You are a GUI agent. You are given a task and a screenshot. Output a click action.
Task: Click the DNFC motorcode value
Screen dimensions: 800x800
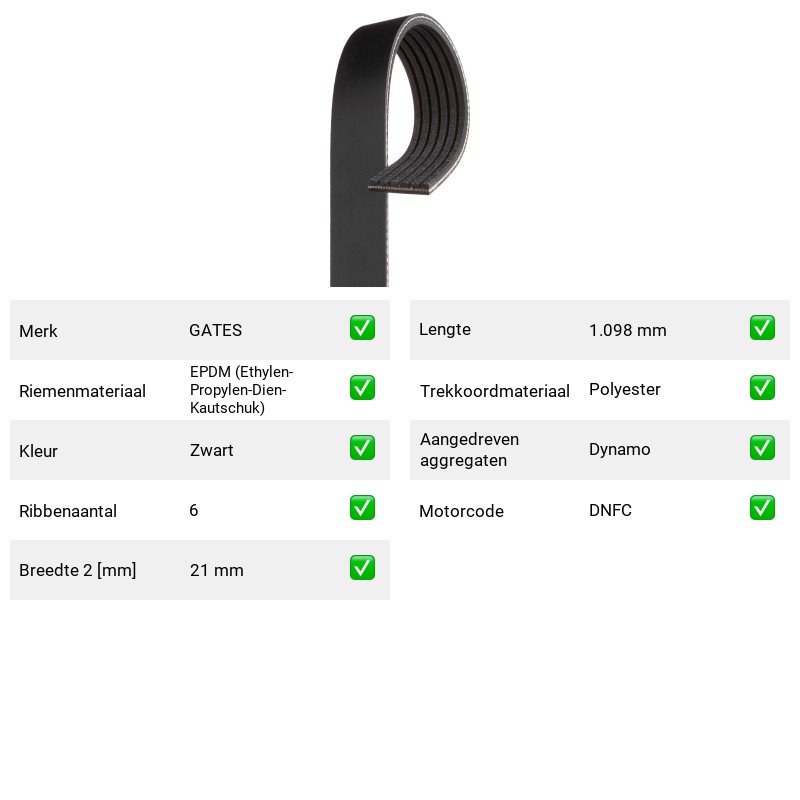[610, 510]
